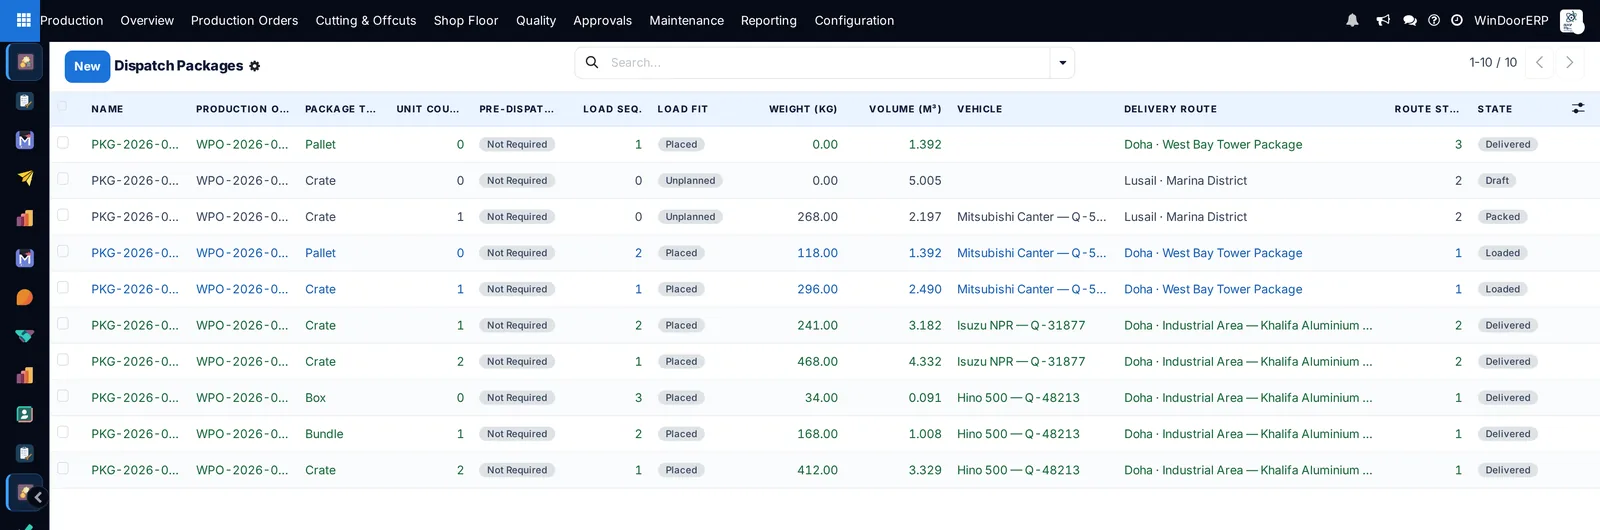Viewport: 1600px width, 530px height.
Task: Click the magnifier search icon
Action: point(592,62)
